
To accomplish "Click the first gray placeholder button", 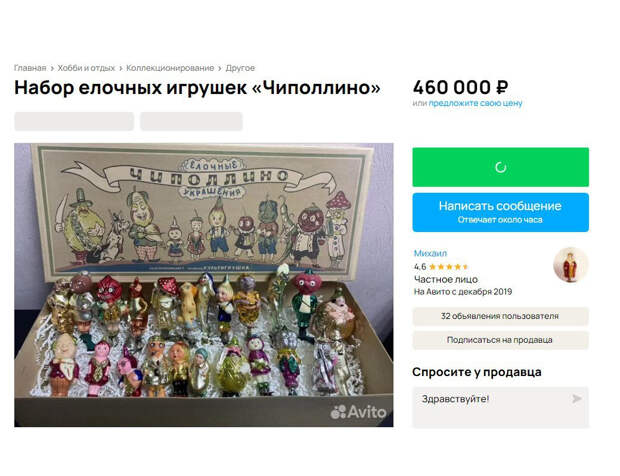I will click(74, 121).
